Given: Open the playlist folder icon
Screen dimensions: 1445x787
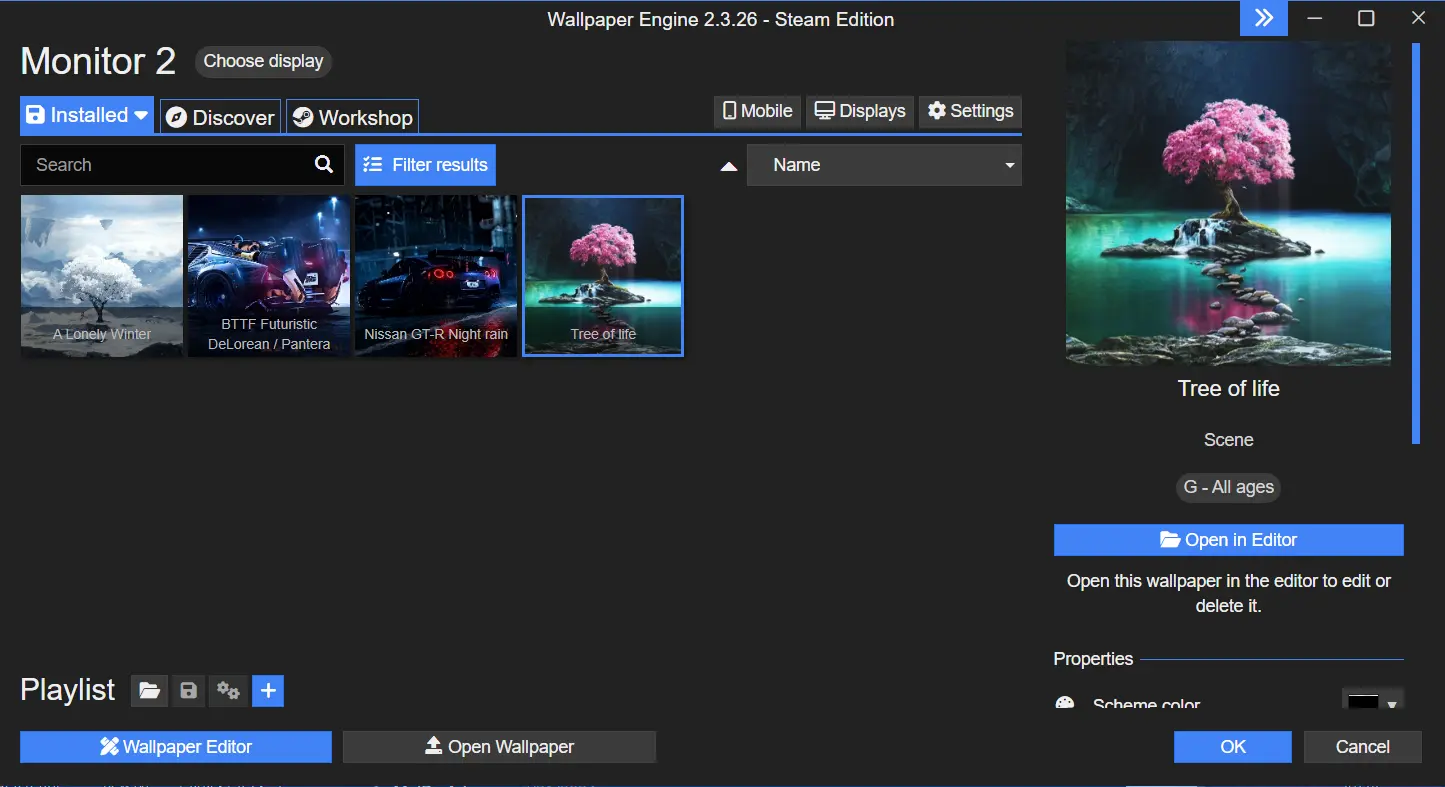Looking at the screenshot, I should (x=149, y=691).
